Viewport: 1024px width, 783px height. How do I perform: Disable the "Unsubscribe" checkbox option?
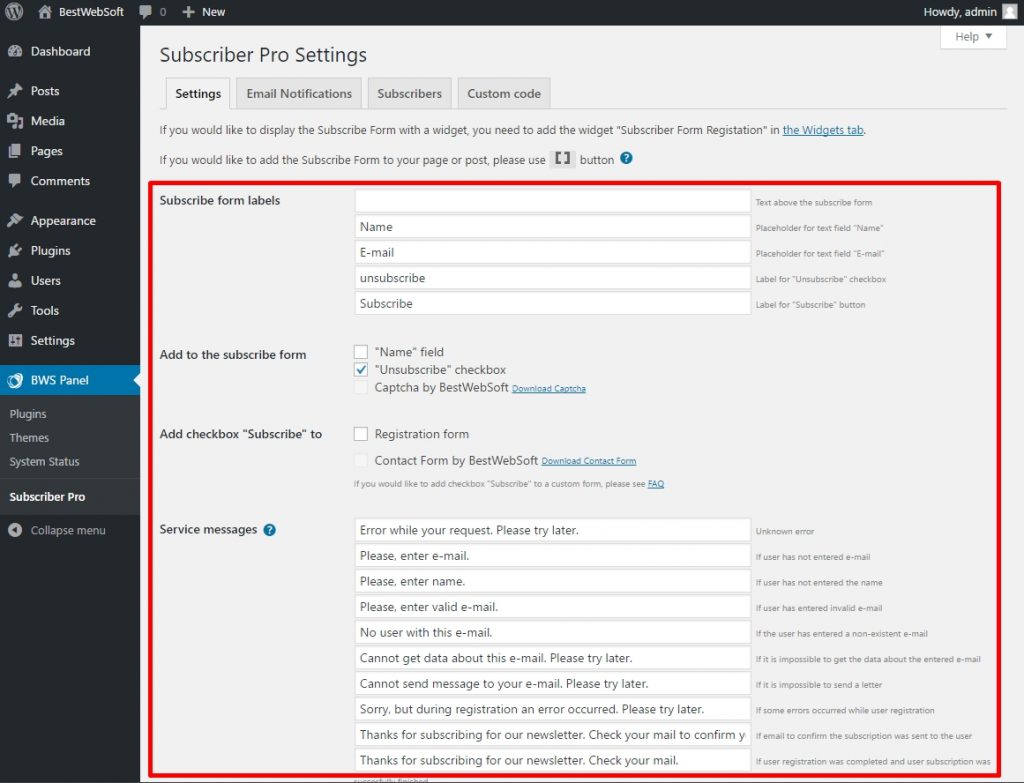tap(361, 369)
